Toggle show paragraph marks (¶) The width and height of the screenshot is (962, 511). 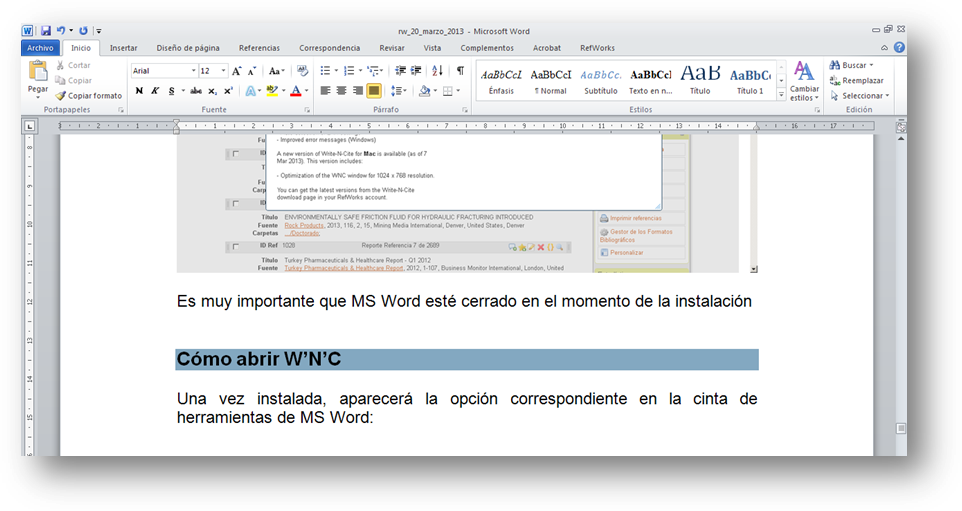coord(460,71)
